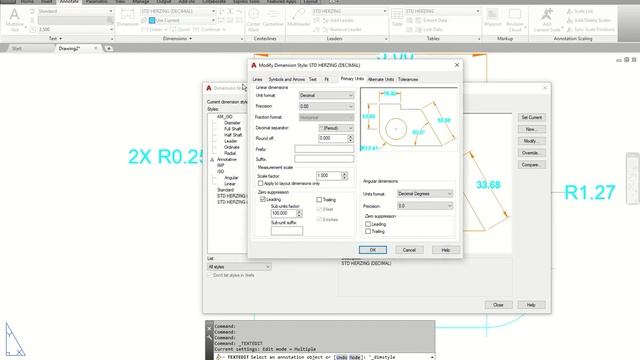640x360 pixels.
Task: Click the new drawing tab plus icon
Action: coord(109,49)
